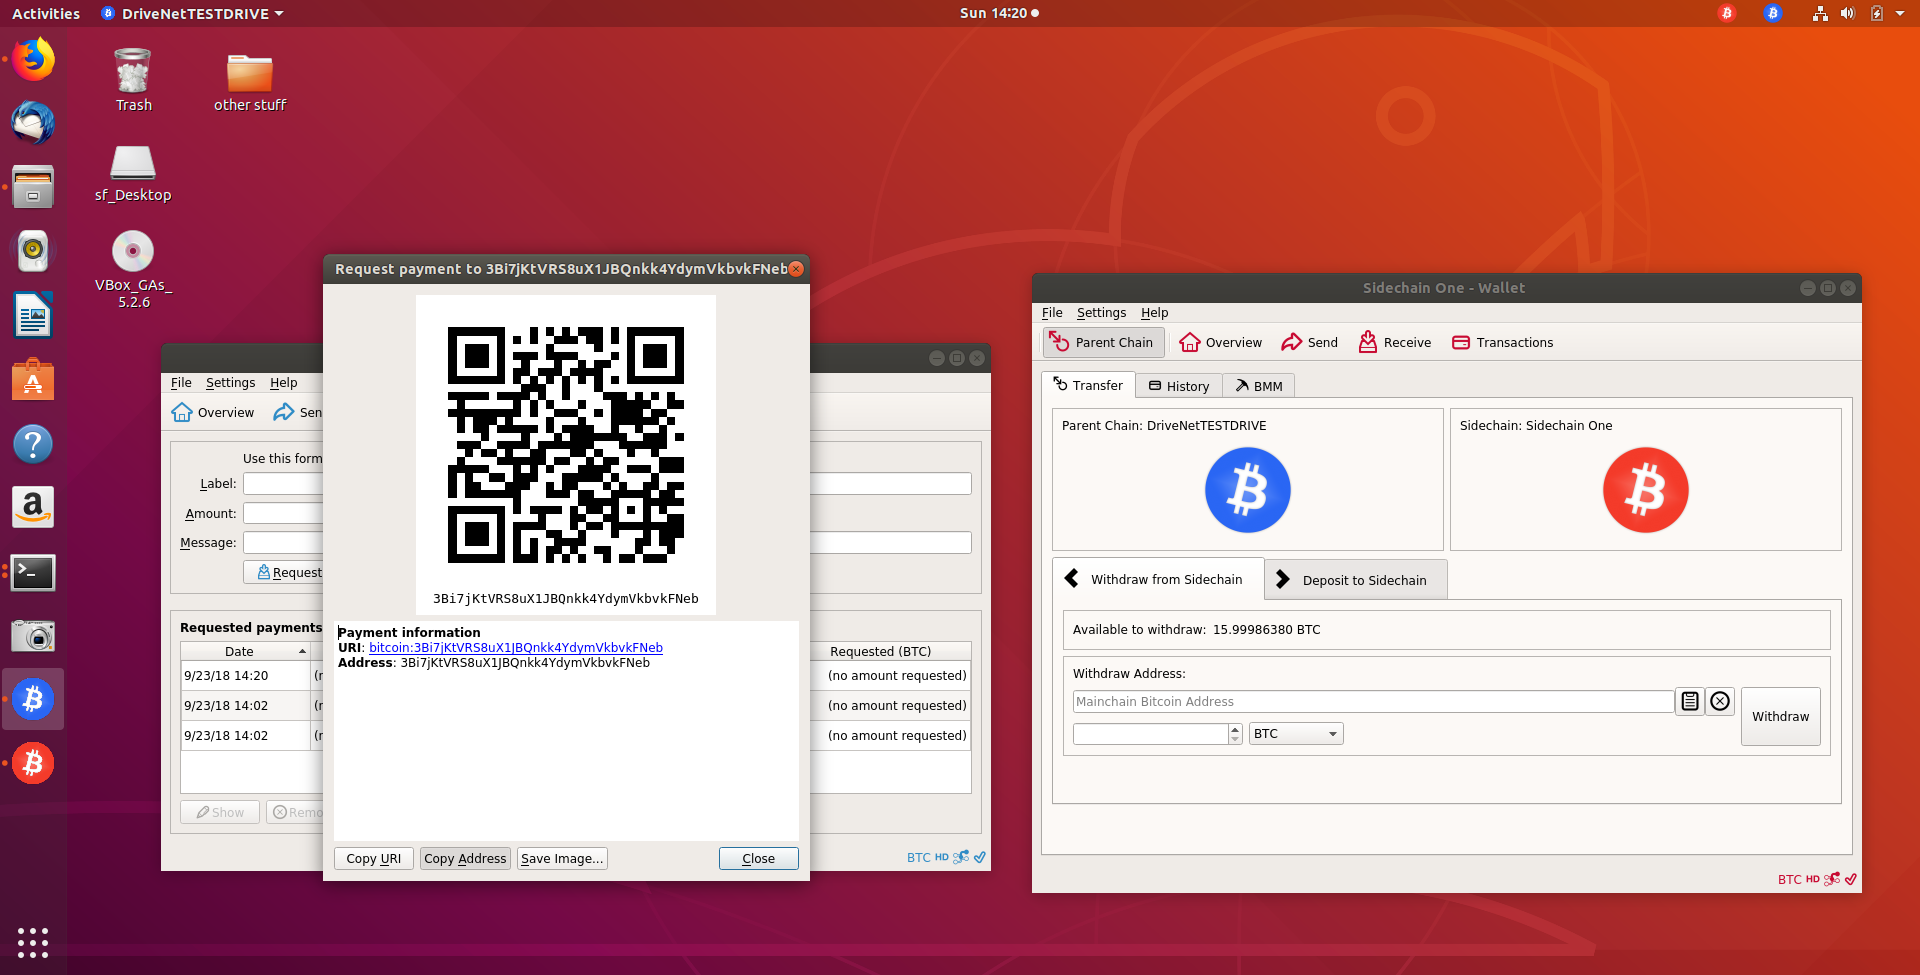Screen dimensions: 1920x975
Task: Open Receive in Sidechain One wallet toolbar
Action: (x=1395, y=342)
